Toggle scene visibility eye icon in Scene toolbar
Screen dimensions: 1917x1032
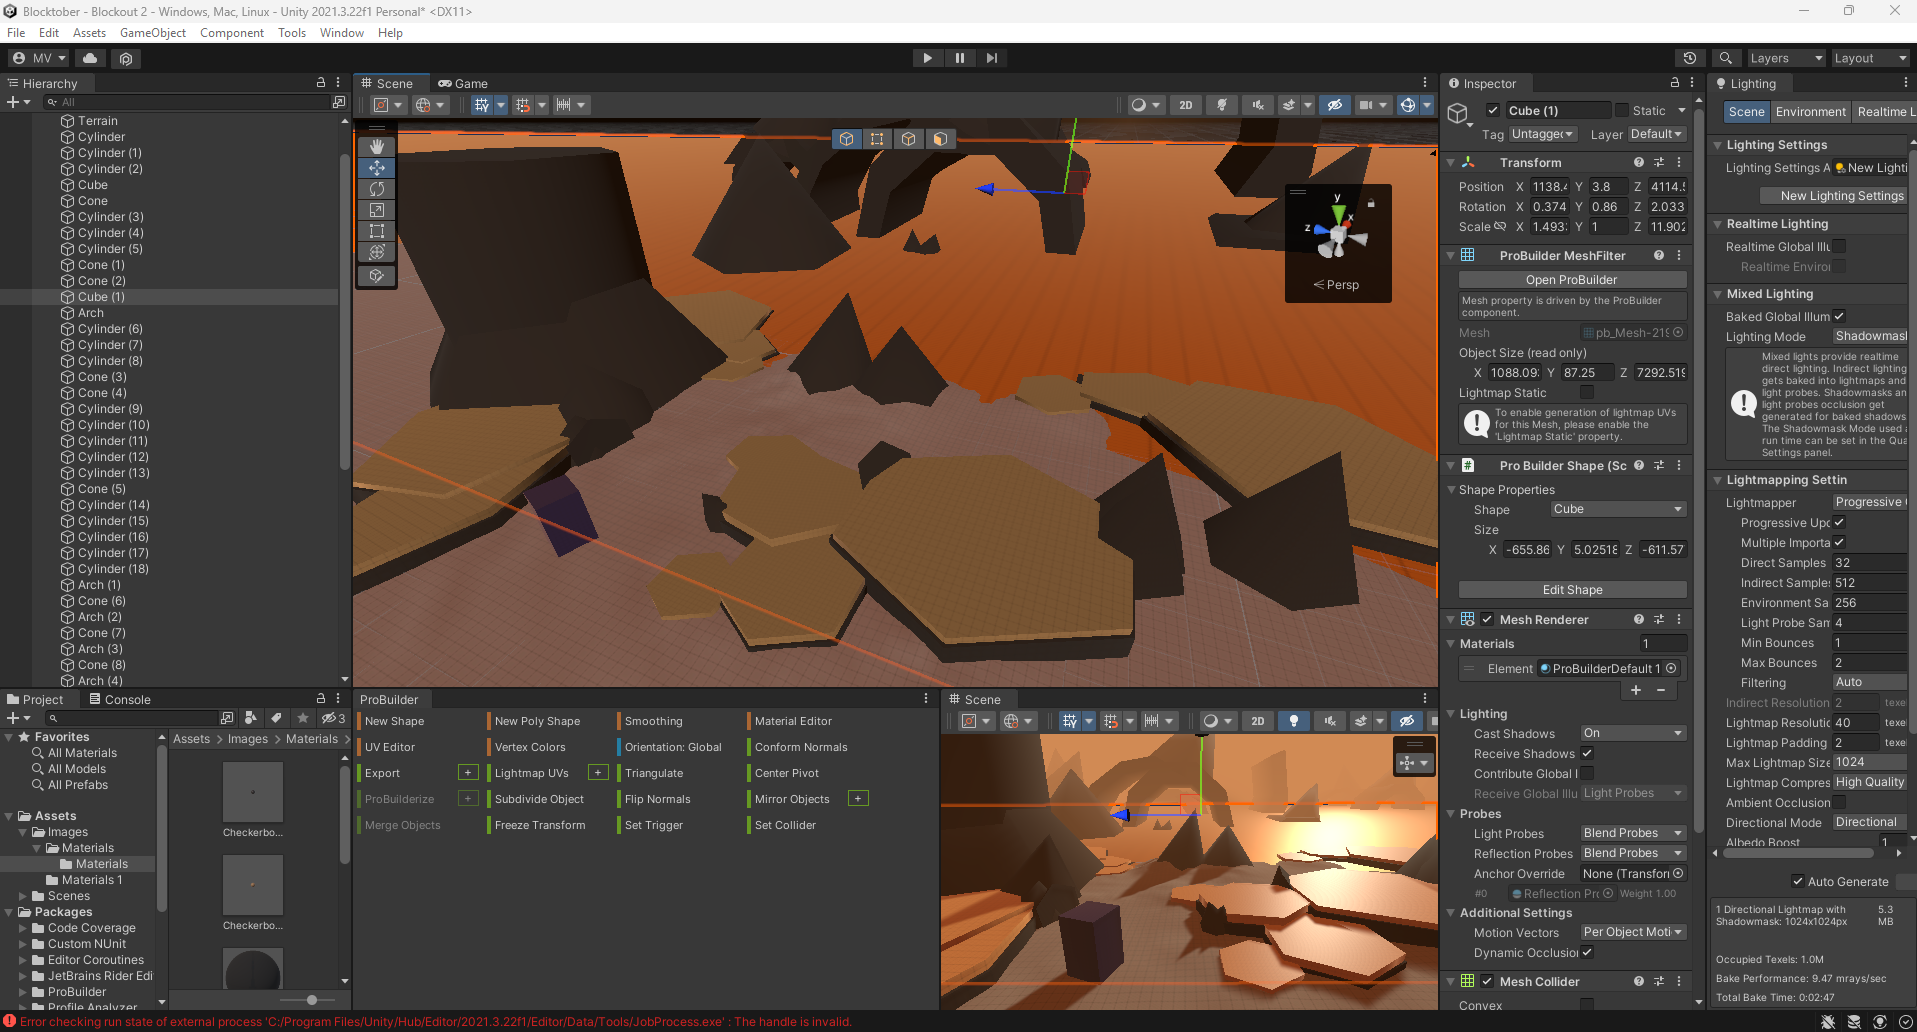click(1334, 105)
